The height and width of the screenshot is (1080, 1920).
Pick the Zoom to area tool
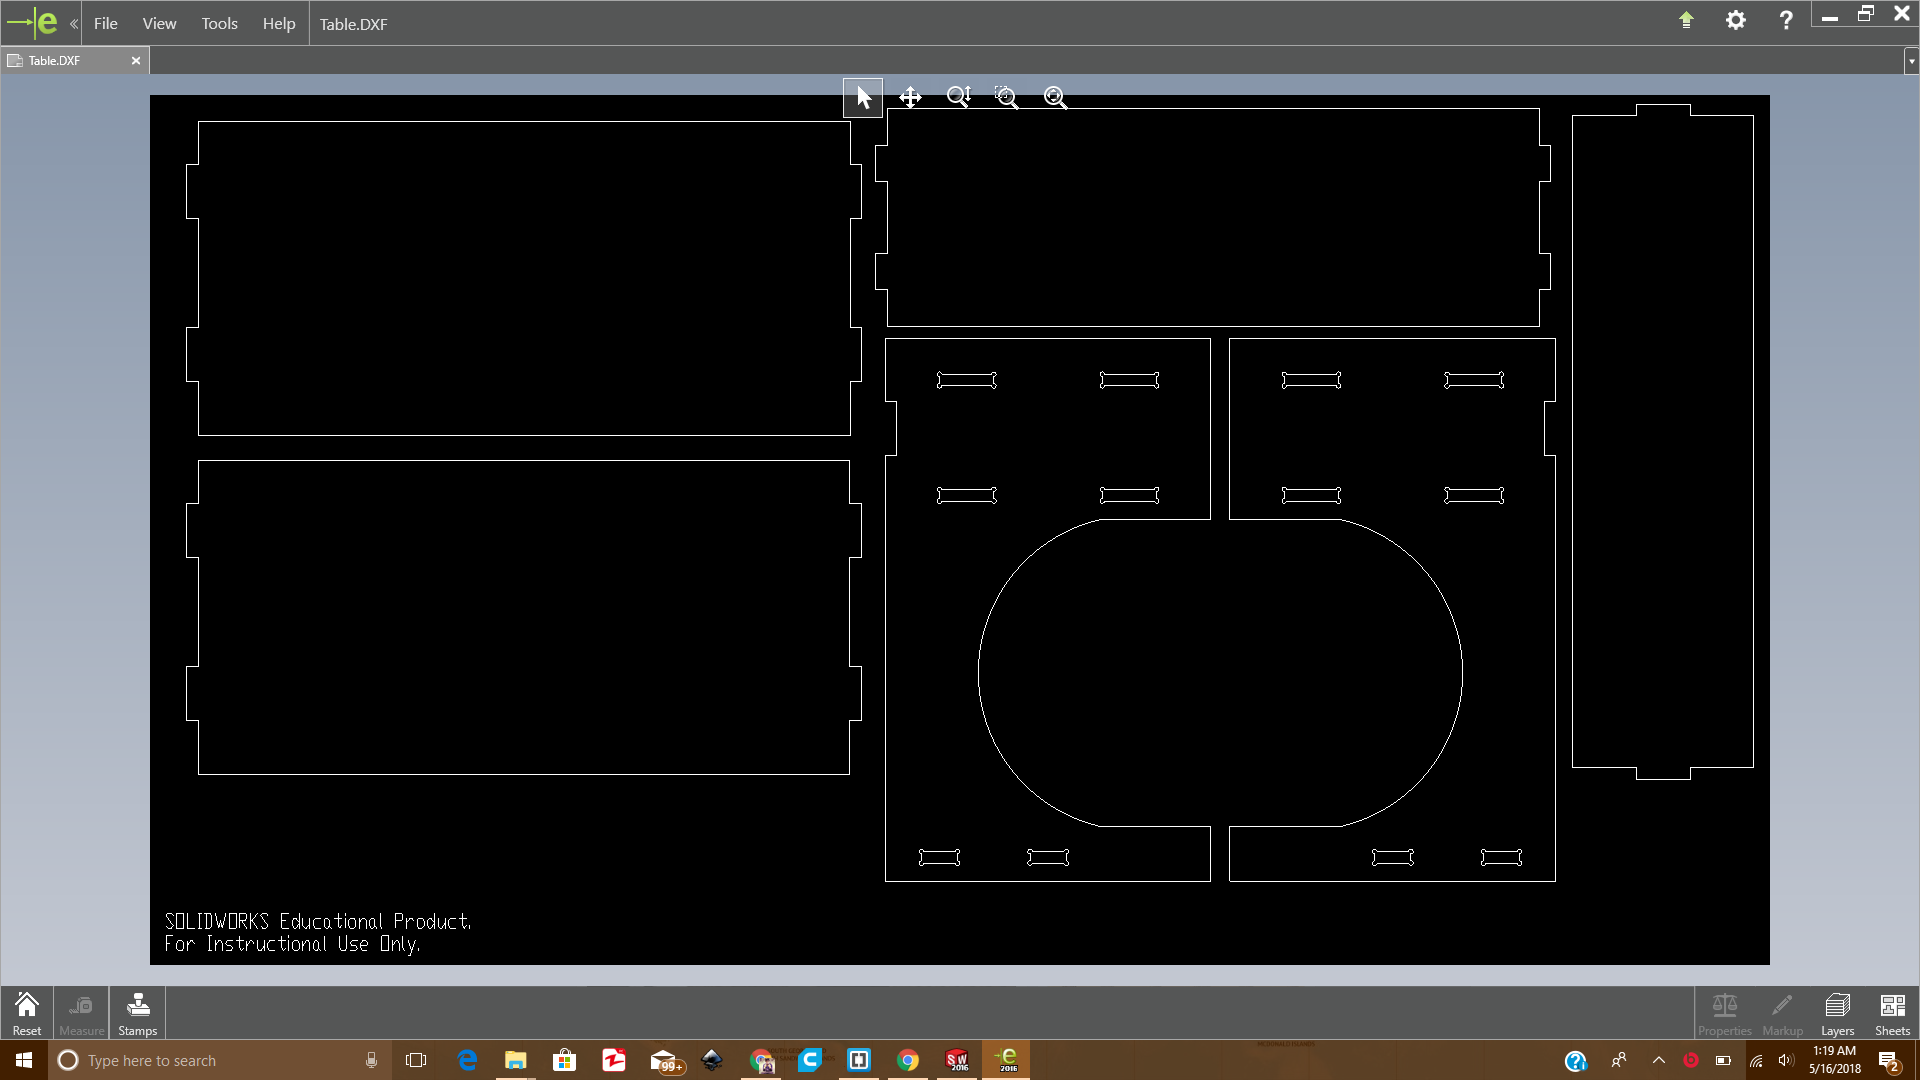[x=1006, y=97]
